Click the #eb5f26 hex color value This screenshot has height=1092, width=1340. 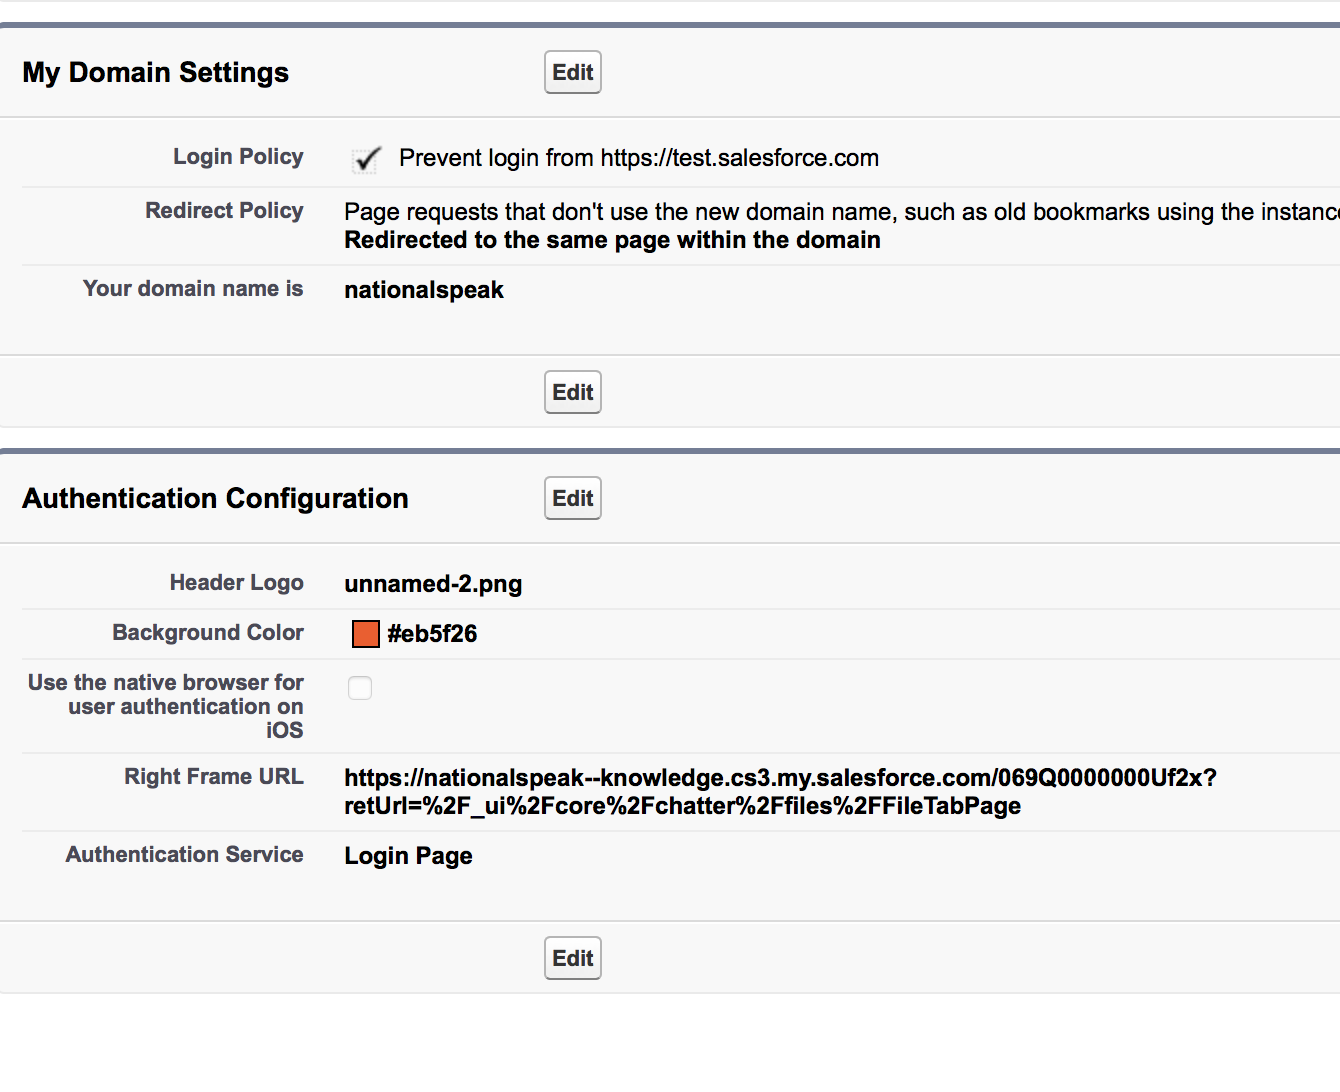[x=432, y=634]
